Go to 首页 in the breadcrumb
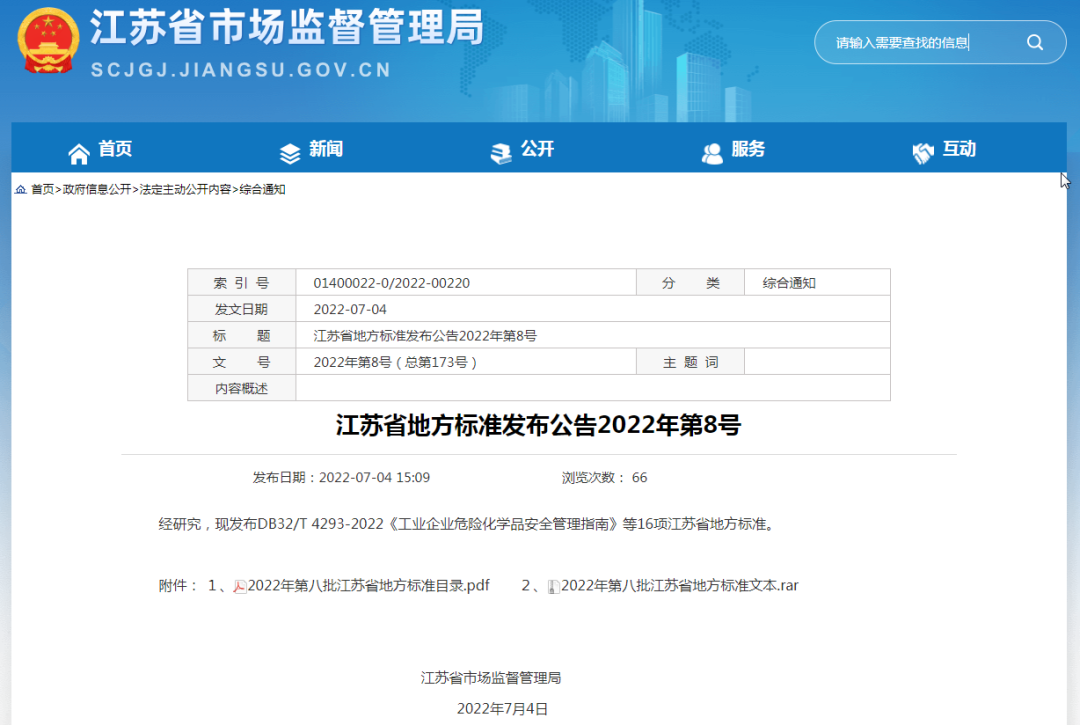 tap(42, 189)
